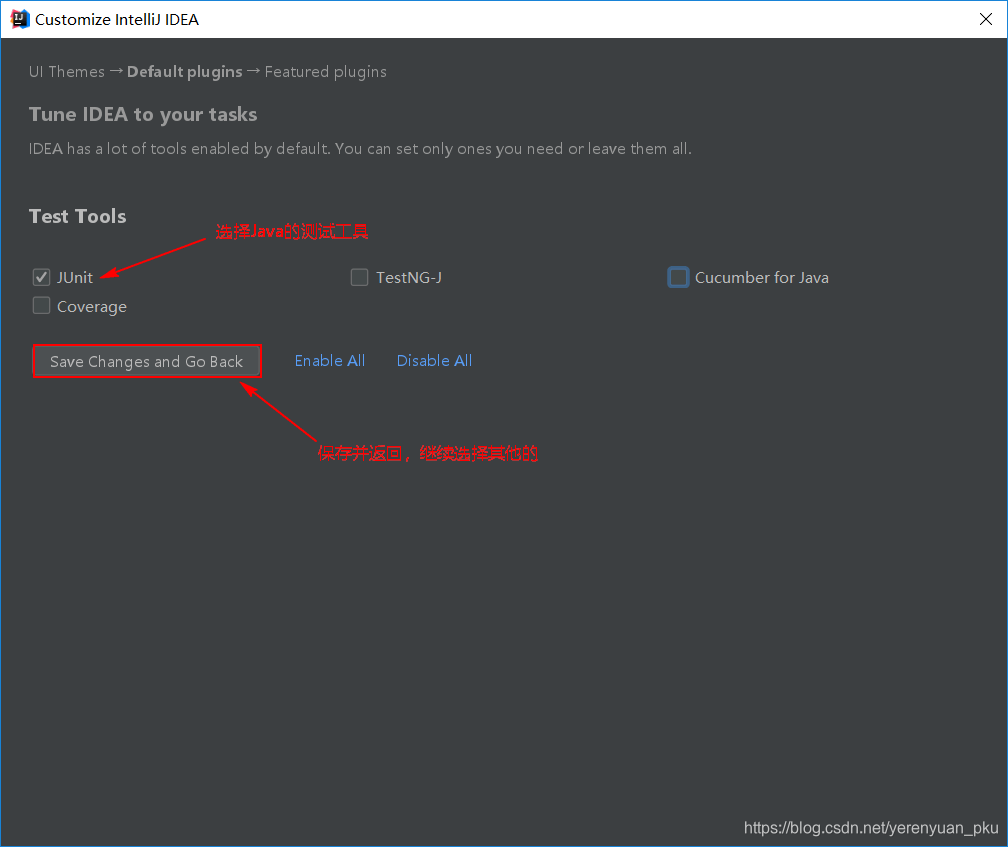Close the Customize IntelliJ IDEA window
The height and width of the screenshot is (847, 1008).
(986, 19)
